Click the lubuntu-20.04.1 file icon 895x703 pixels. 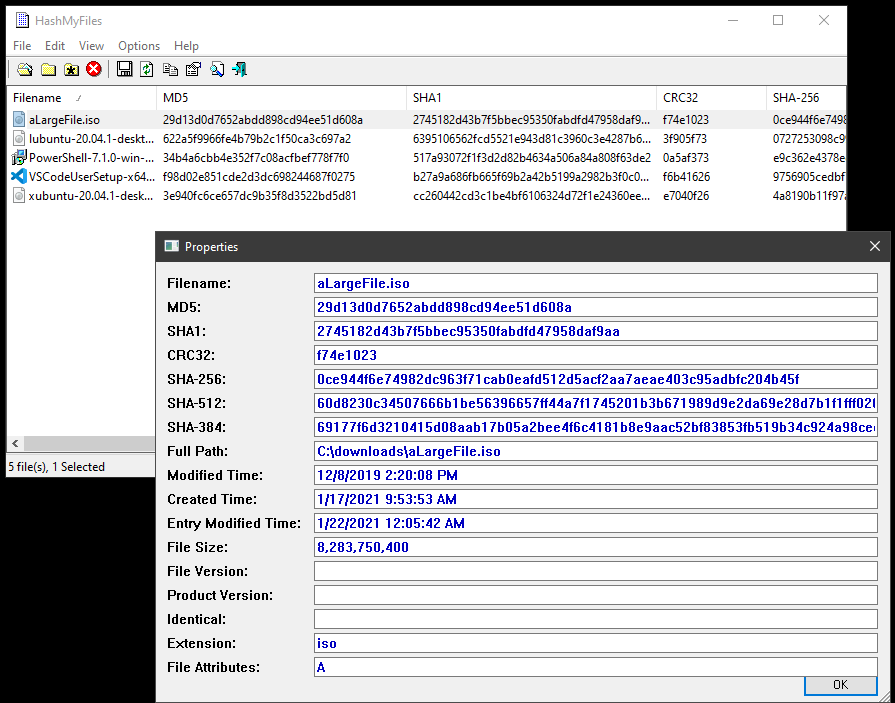[x=19, y=139]
